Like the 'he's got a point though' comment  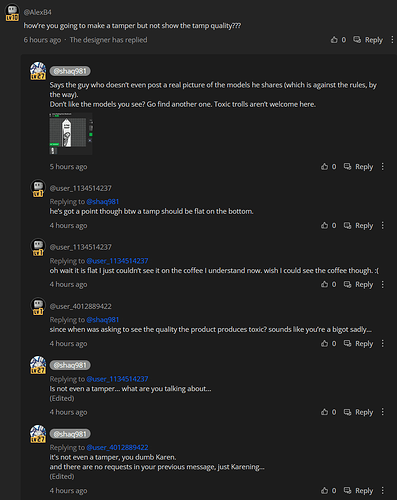coord(324,226)
